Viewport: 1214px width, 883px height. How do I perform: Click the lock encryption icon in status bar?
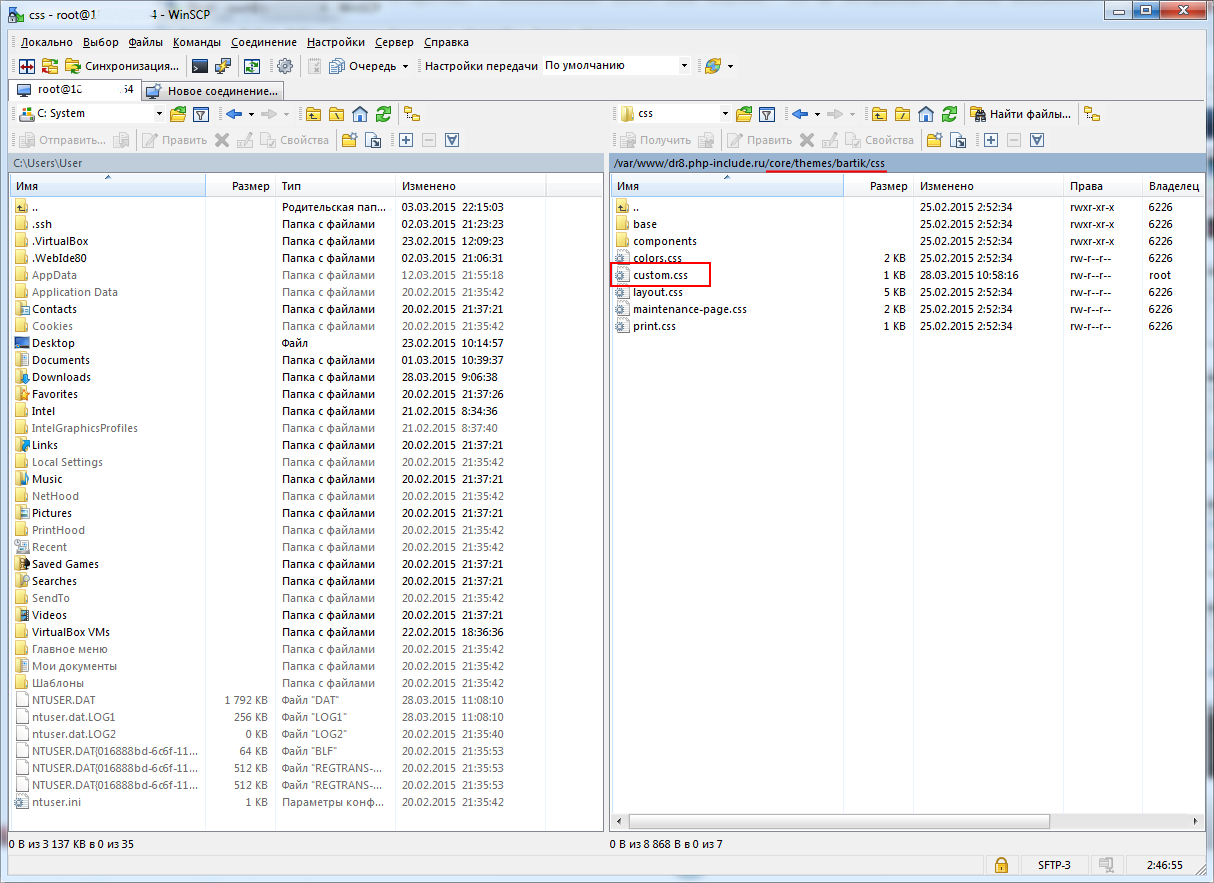[x=1000, y=864]
